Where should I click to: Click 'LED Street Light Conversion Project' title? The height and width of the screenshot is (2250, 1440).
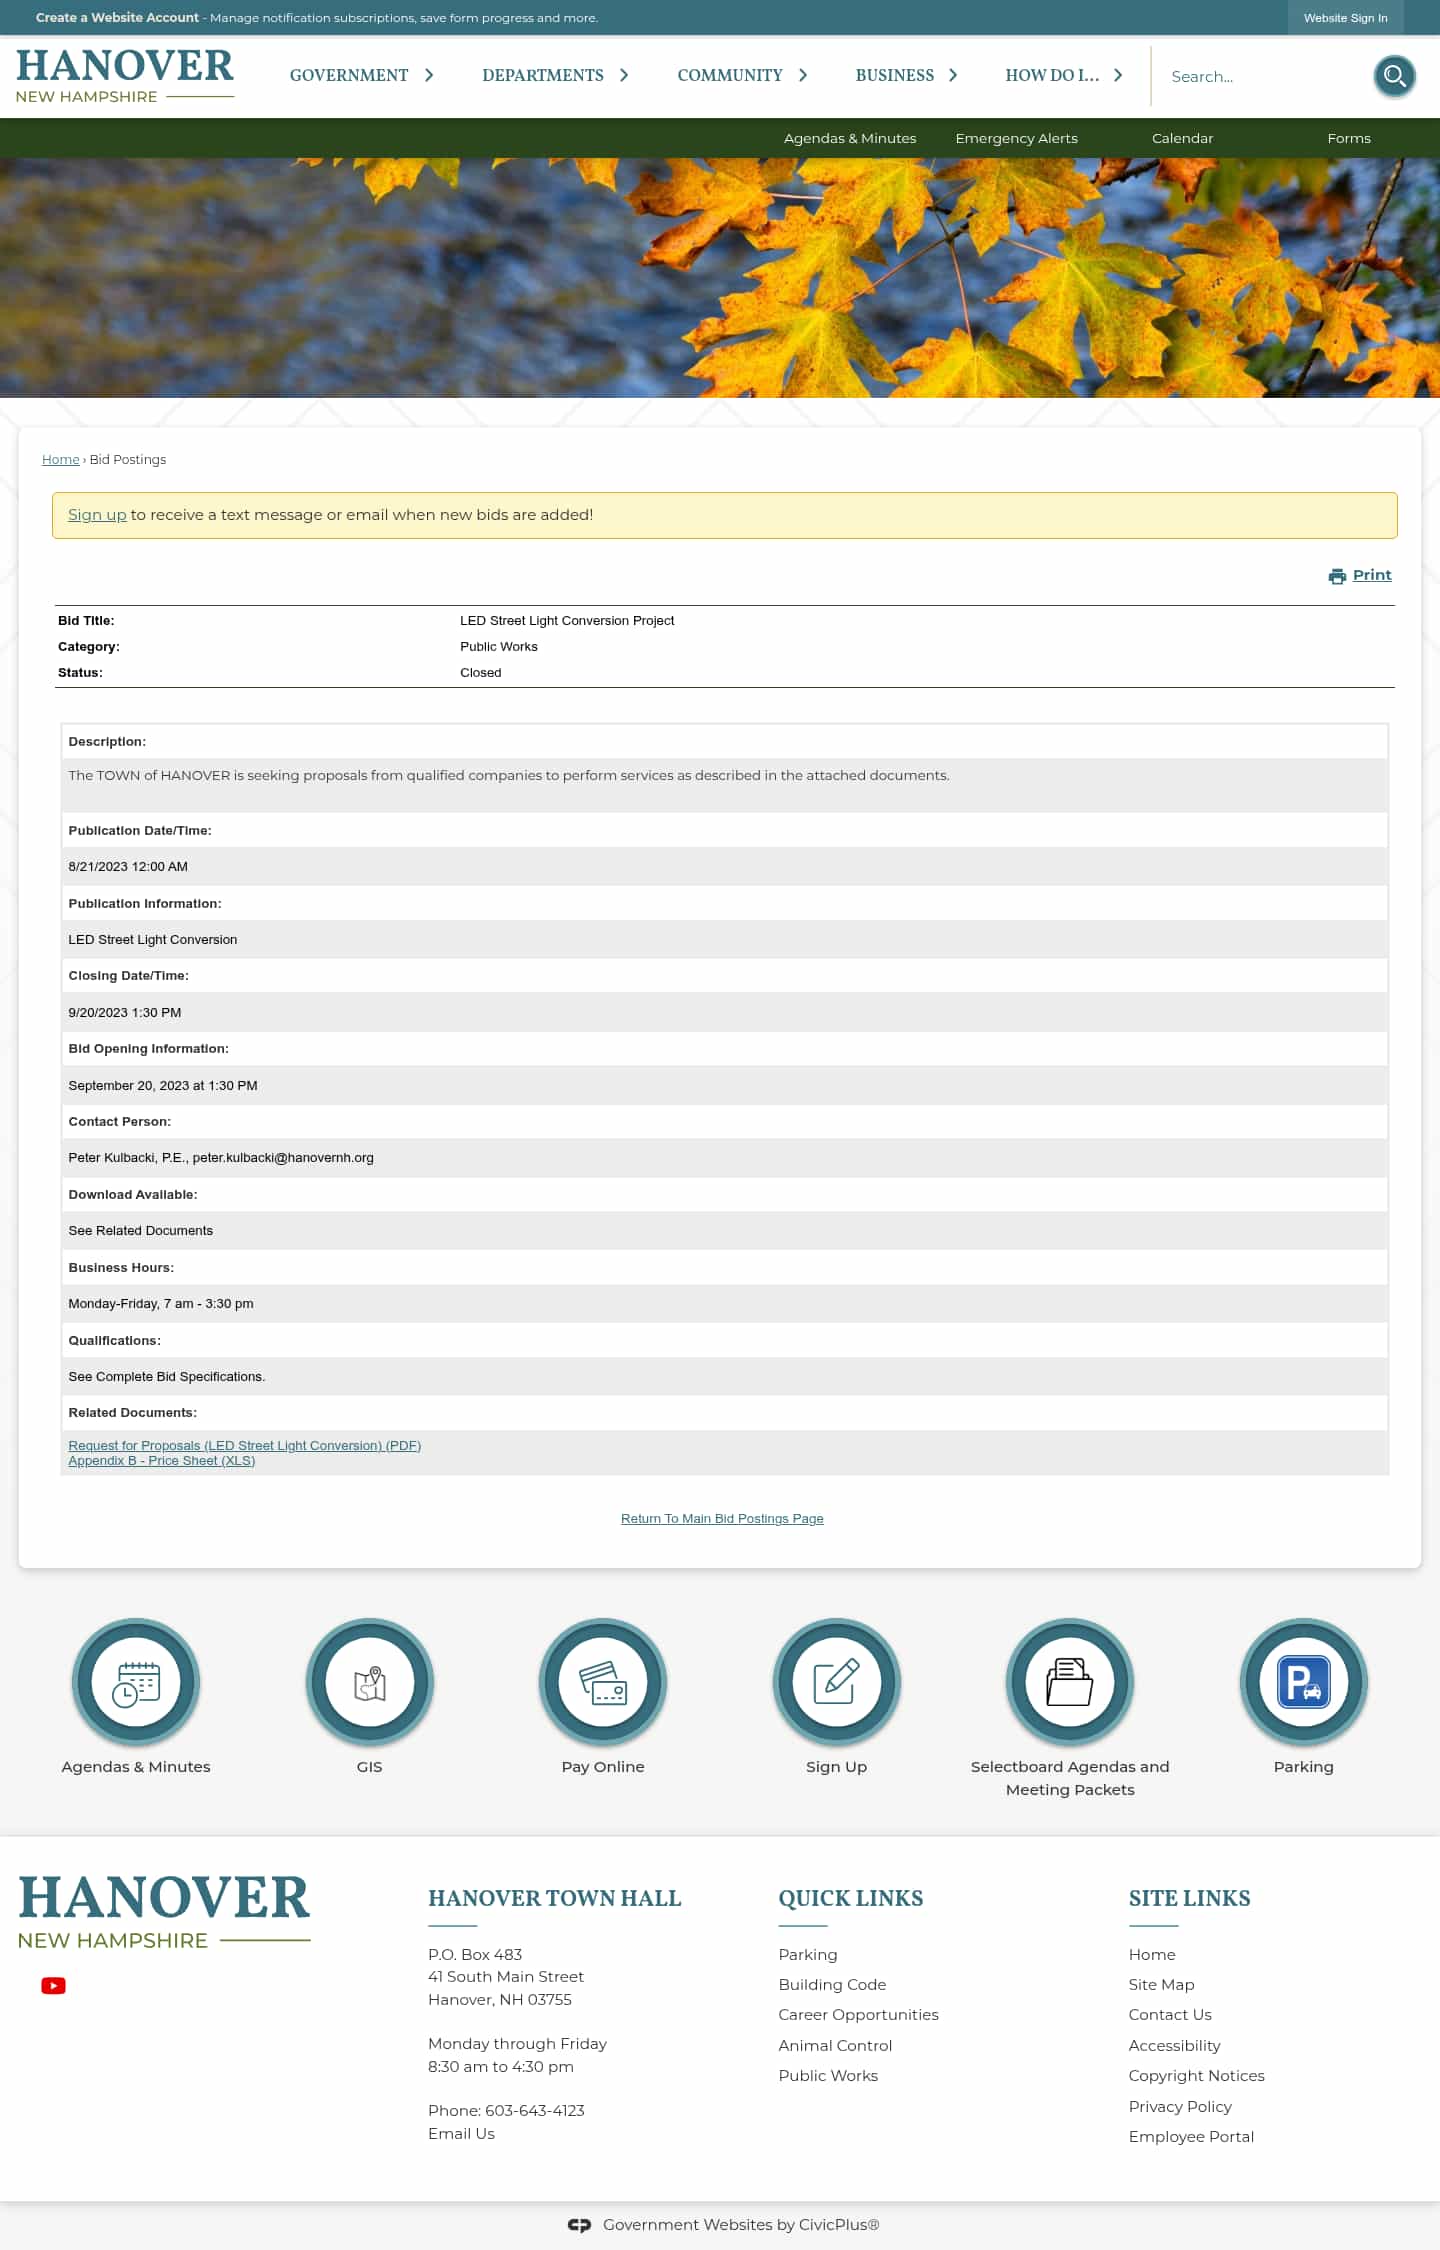[567, 620]
